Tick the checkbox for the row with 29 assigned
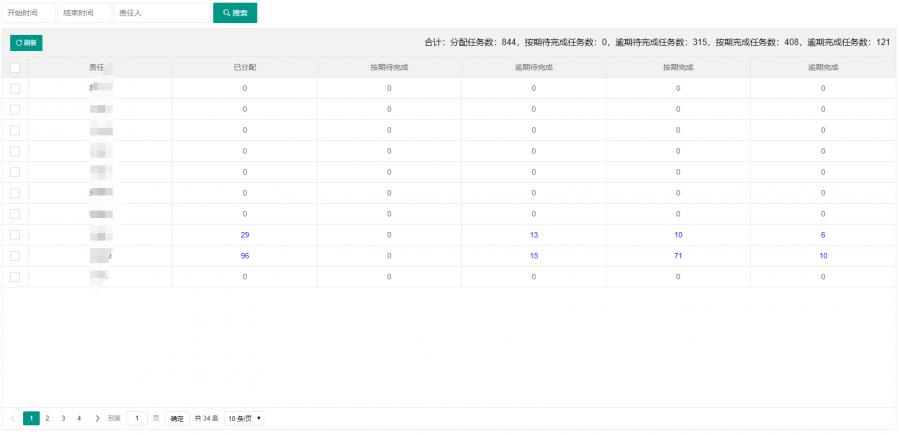Image resolution: width=899 pixels, height=435 pixels. click(15, 235)
